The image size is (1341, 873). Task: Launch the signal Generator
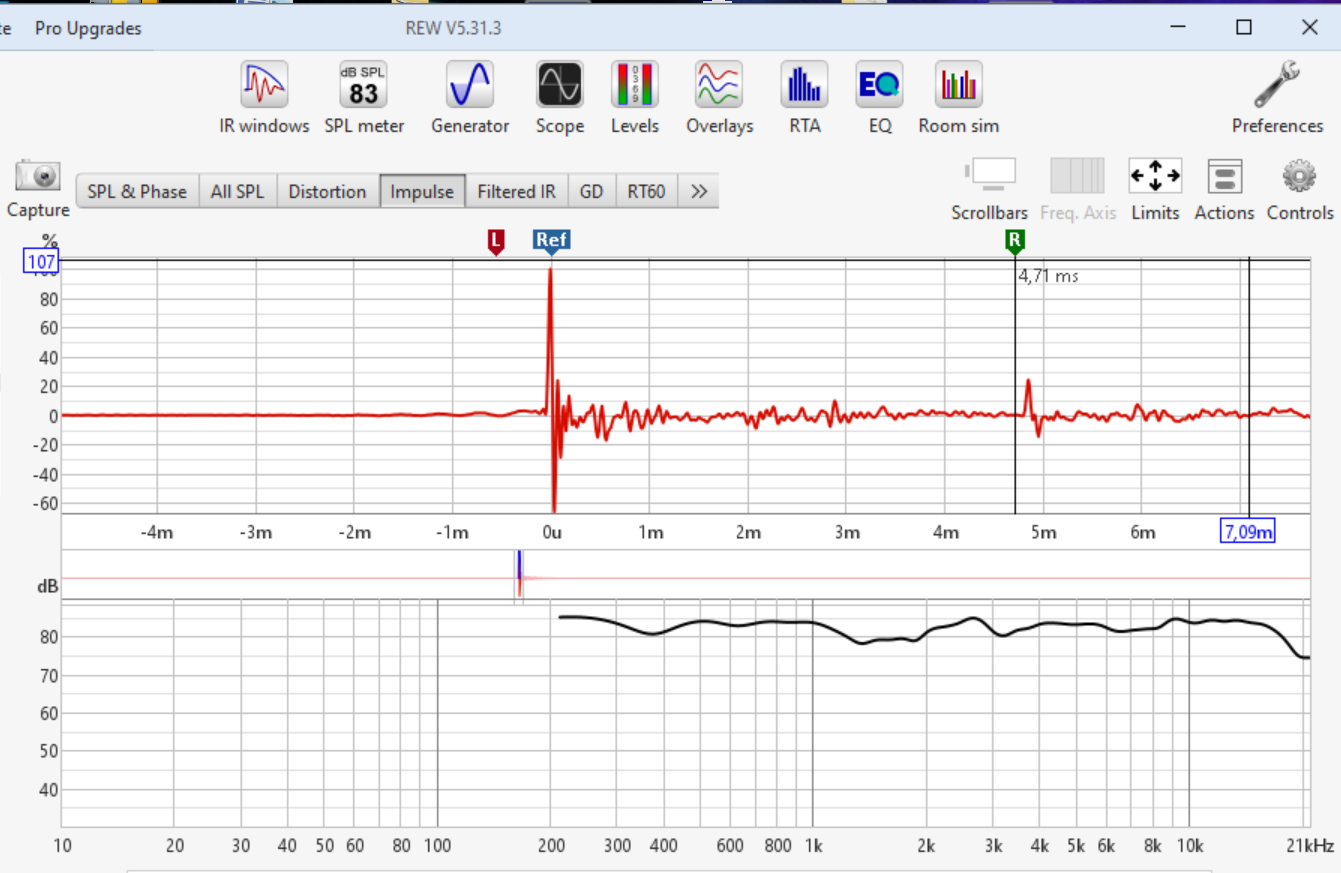(x=470, y=86)
